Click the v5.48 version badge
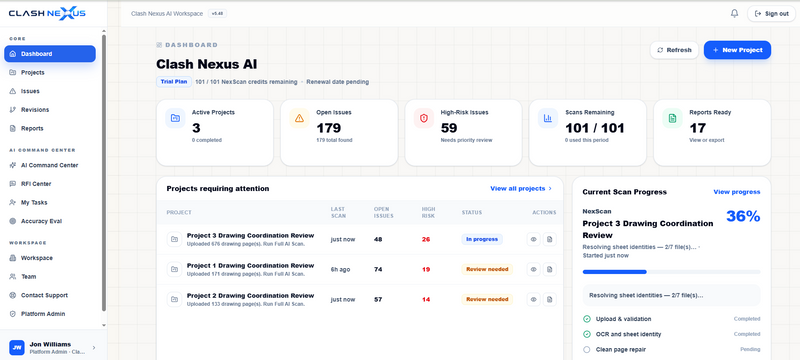Viewport: 800px width, 360px height. click(217, 14)
